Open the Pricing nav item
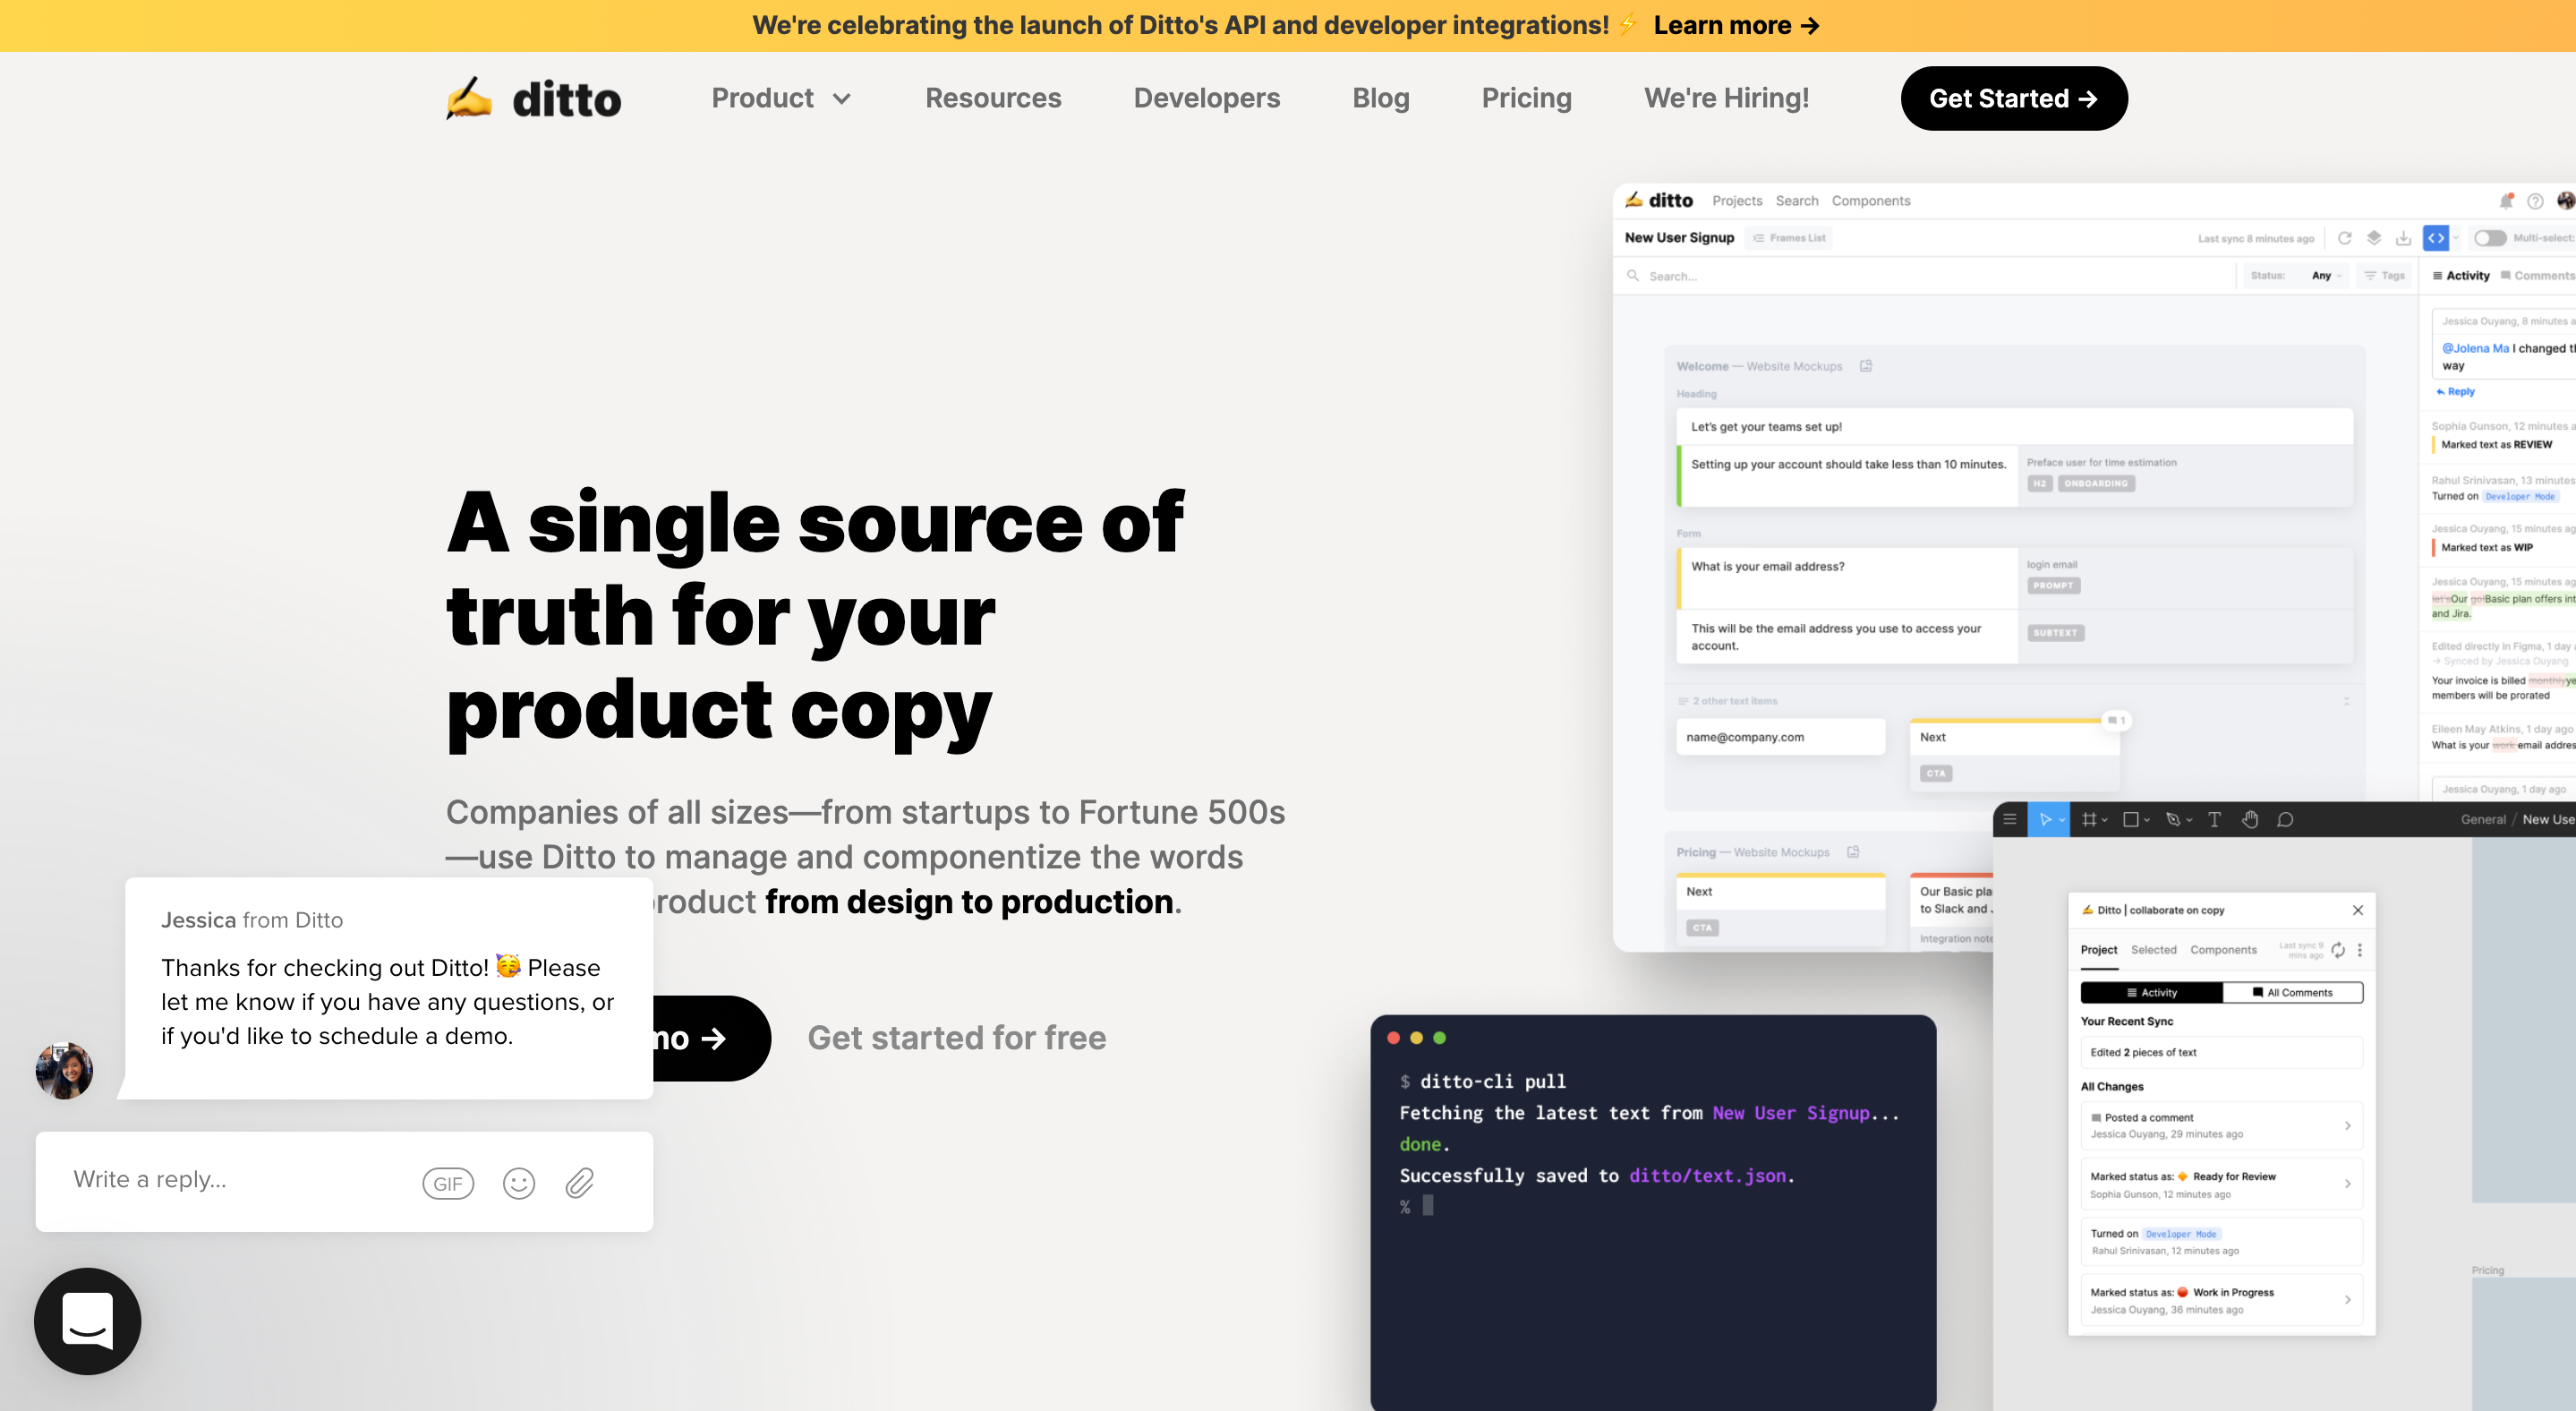The width and height of the screenshot is (2576, 1411). coord(1526,98)
